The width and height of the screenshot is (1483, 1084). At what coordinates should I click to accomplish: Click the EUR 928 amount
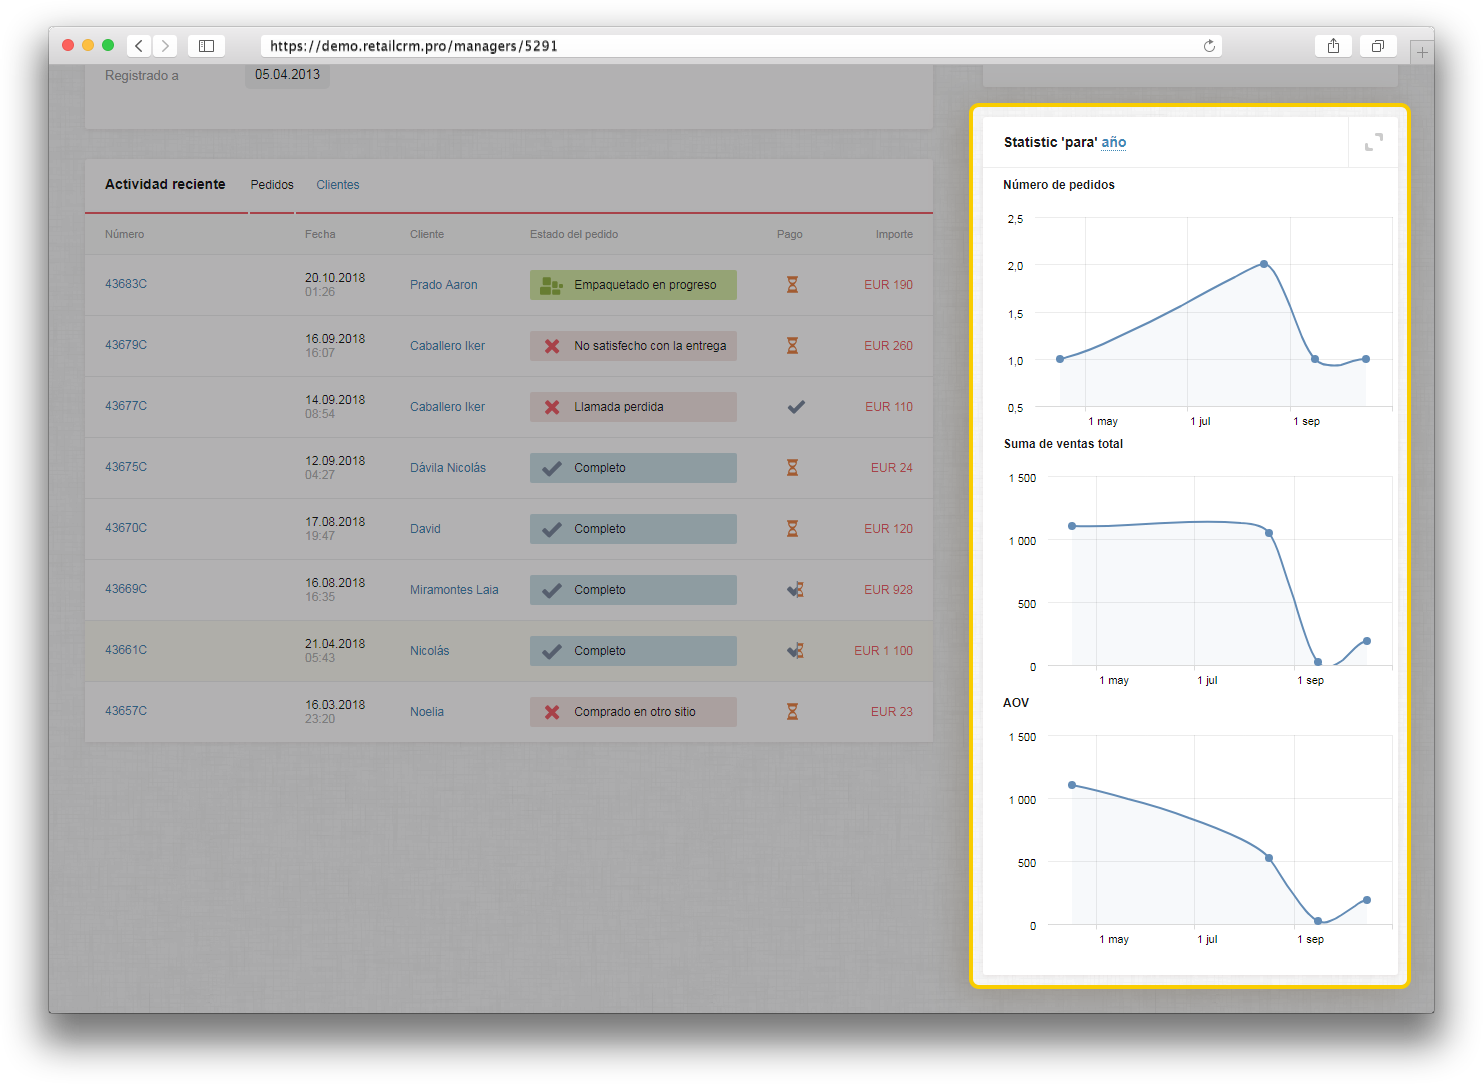(888, 590)
